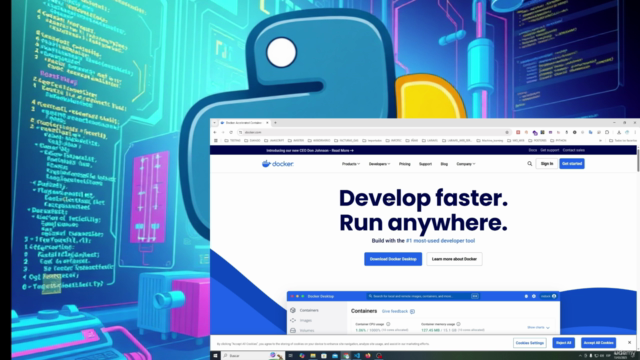This screenshot has height=360, width=640.
Task: Open a new browser tab with plus icon
Action: tap(276, 122)
